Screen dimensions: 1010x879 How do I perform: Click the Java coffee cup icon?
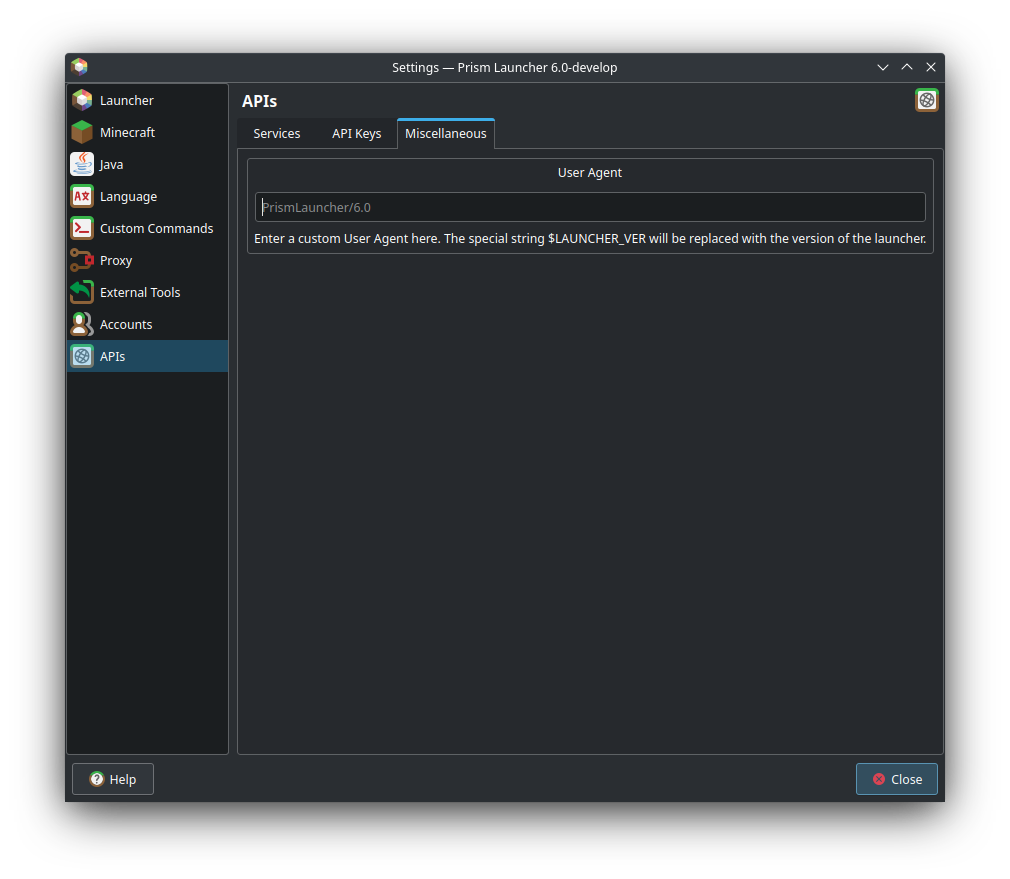82,164
